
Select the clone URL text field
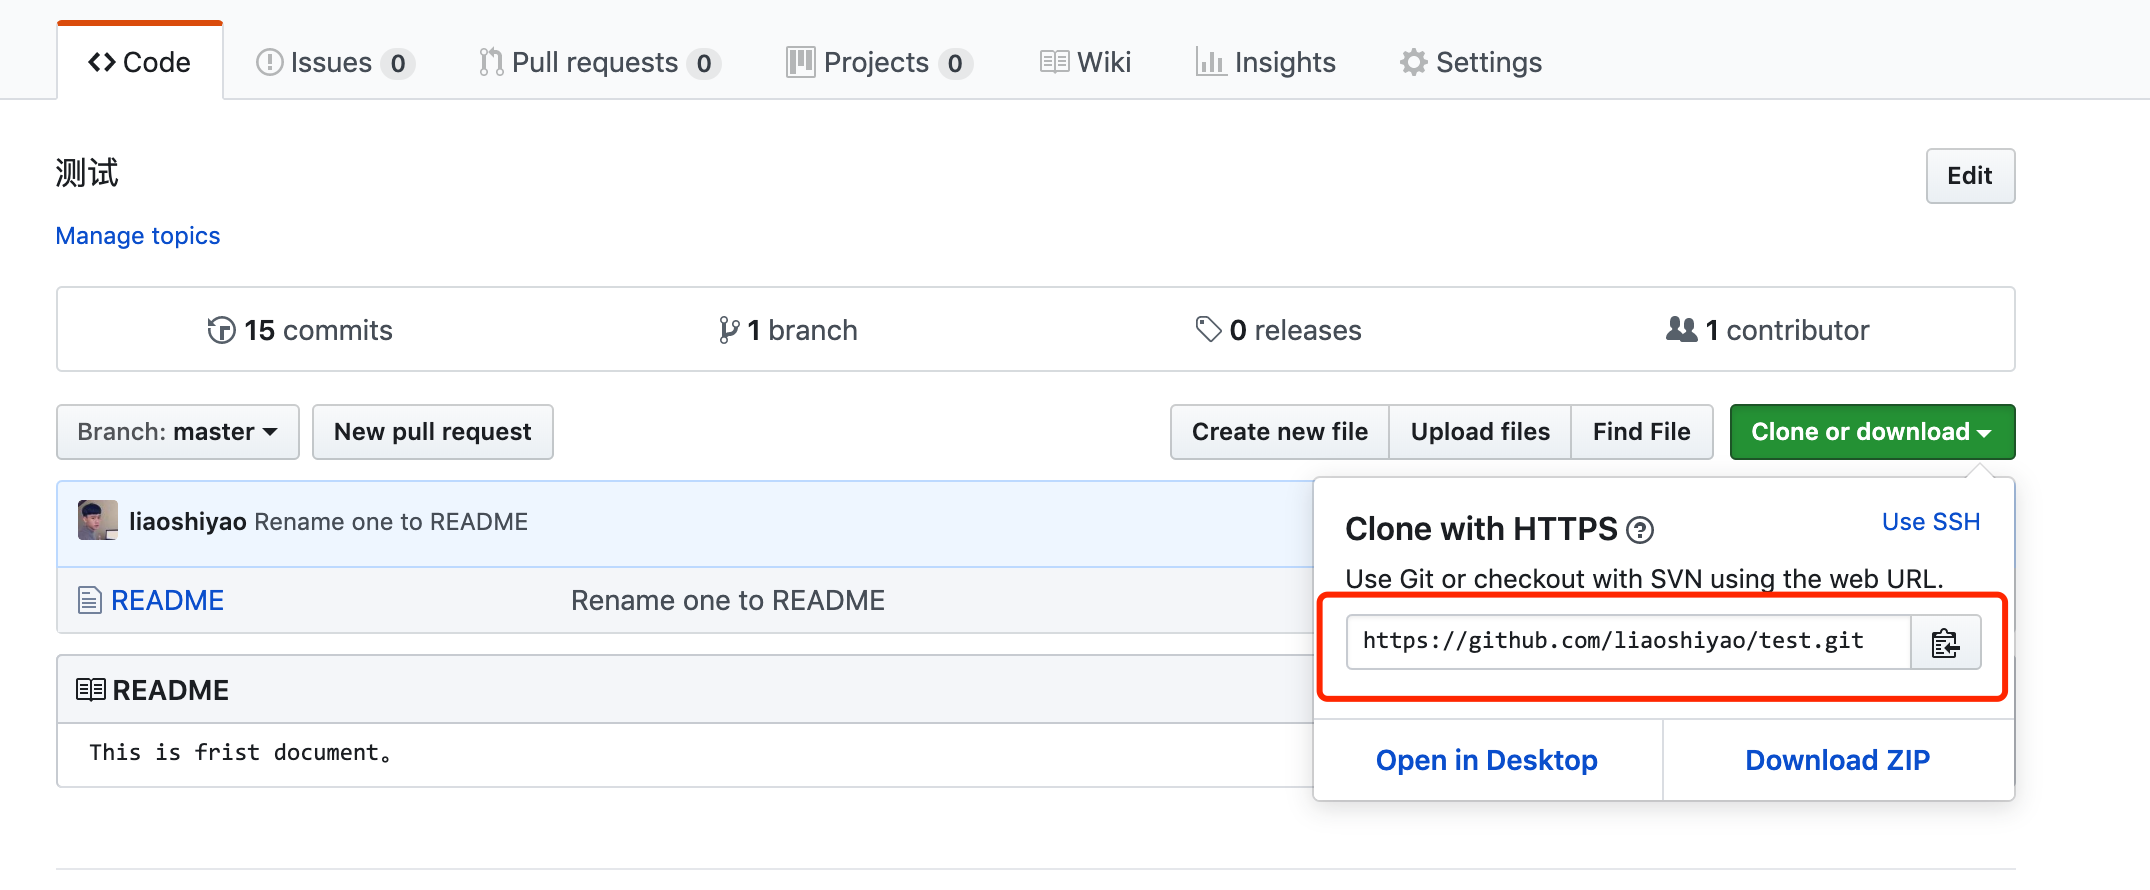[x=1628, y=642]
